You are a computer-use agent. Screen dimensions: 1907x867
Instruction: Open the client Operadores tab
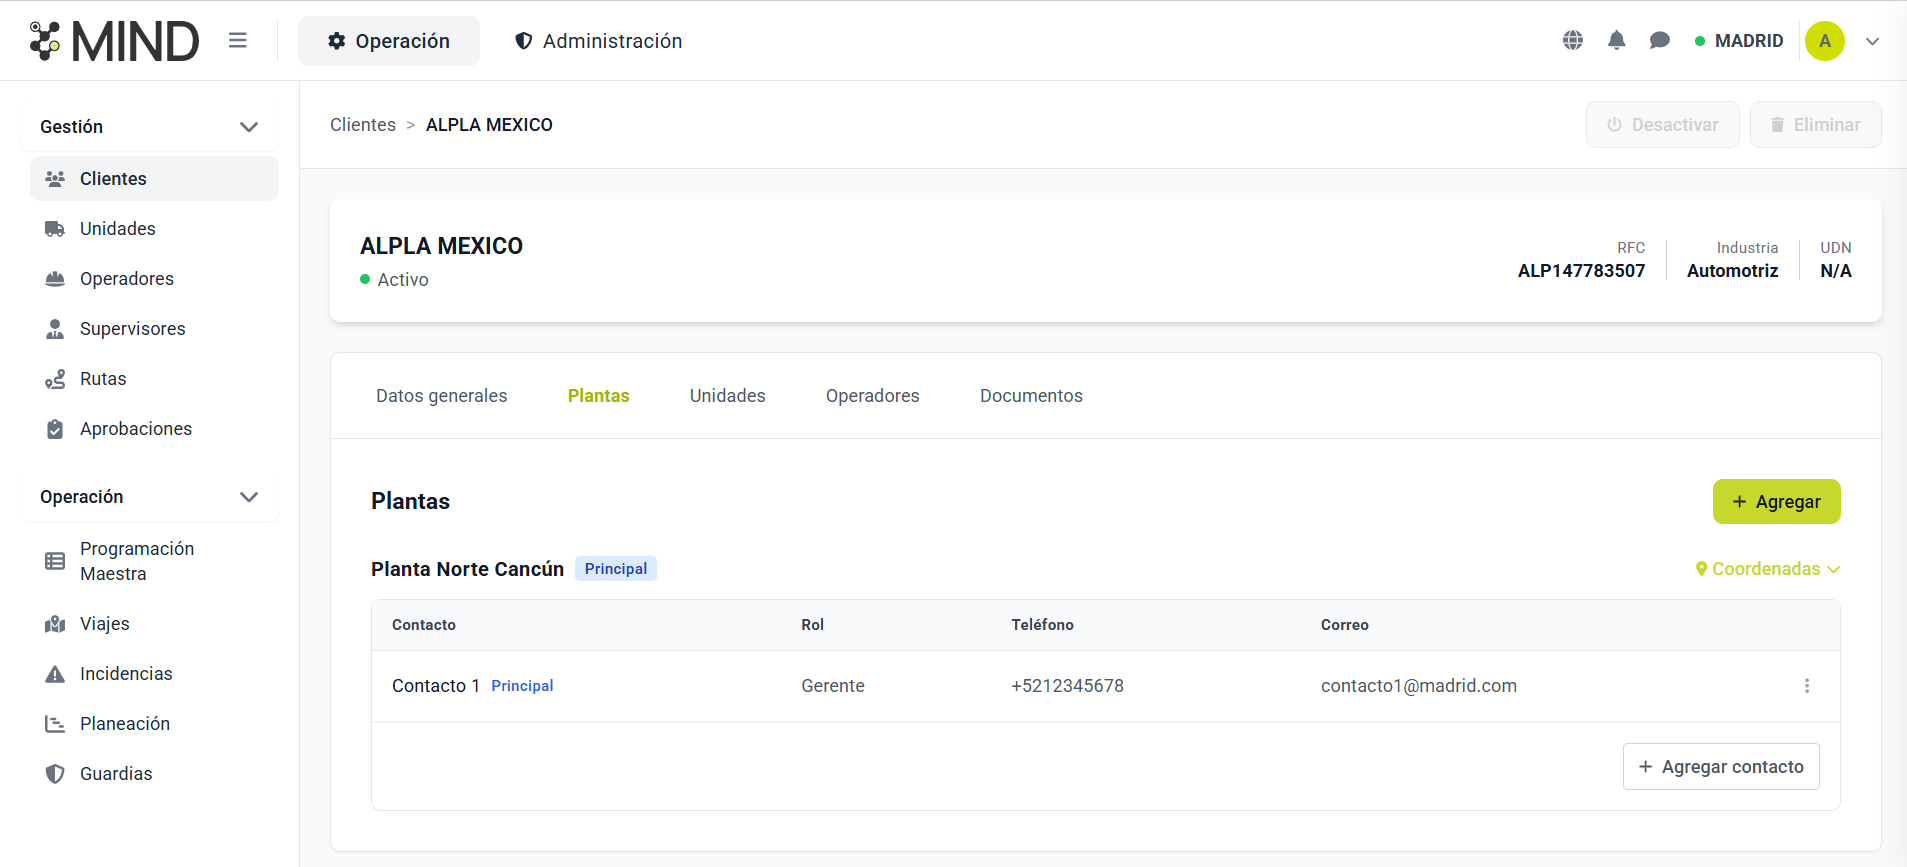[x=873, y=396]
